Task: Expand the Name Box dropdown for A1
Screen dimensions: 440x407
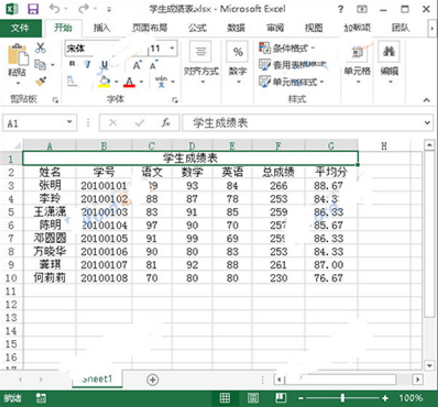Action: (69, 122)
